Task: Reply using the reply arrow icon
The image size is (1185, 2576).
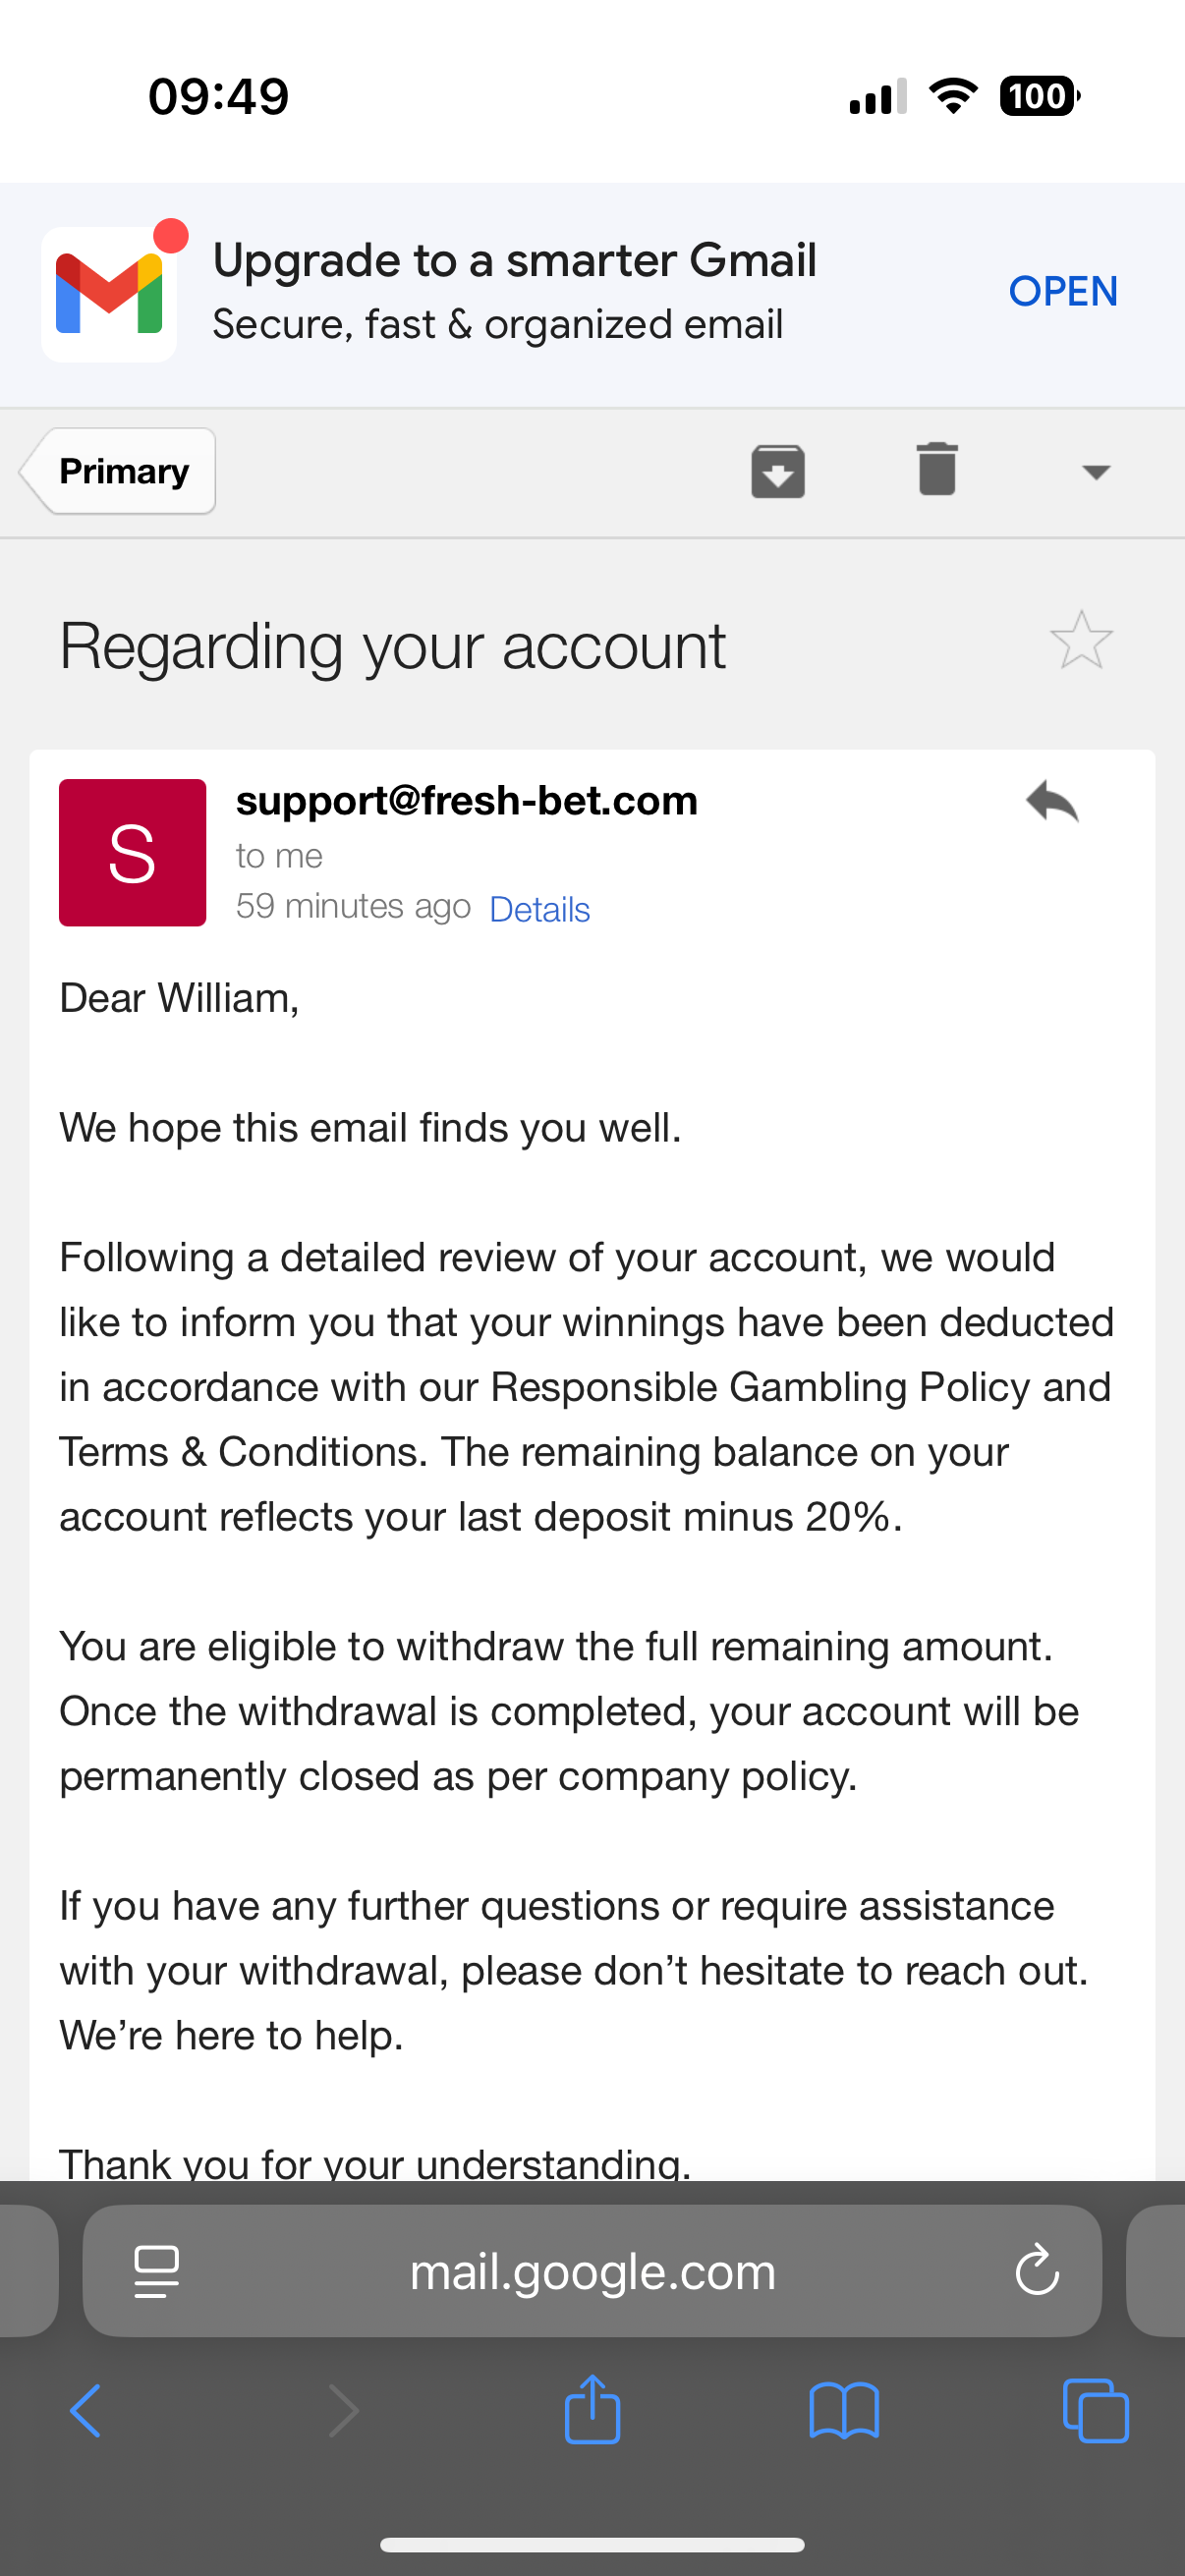Action: 1052,801
